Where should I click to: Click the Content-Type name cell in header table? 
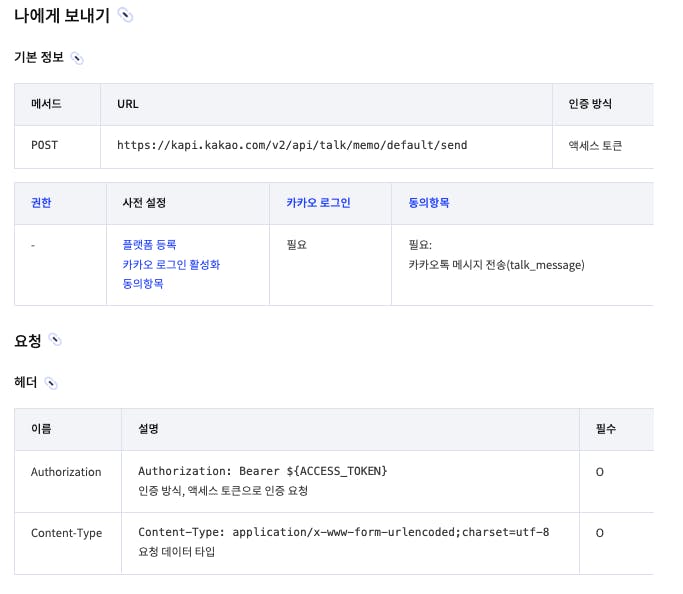66,533
